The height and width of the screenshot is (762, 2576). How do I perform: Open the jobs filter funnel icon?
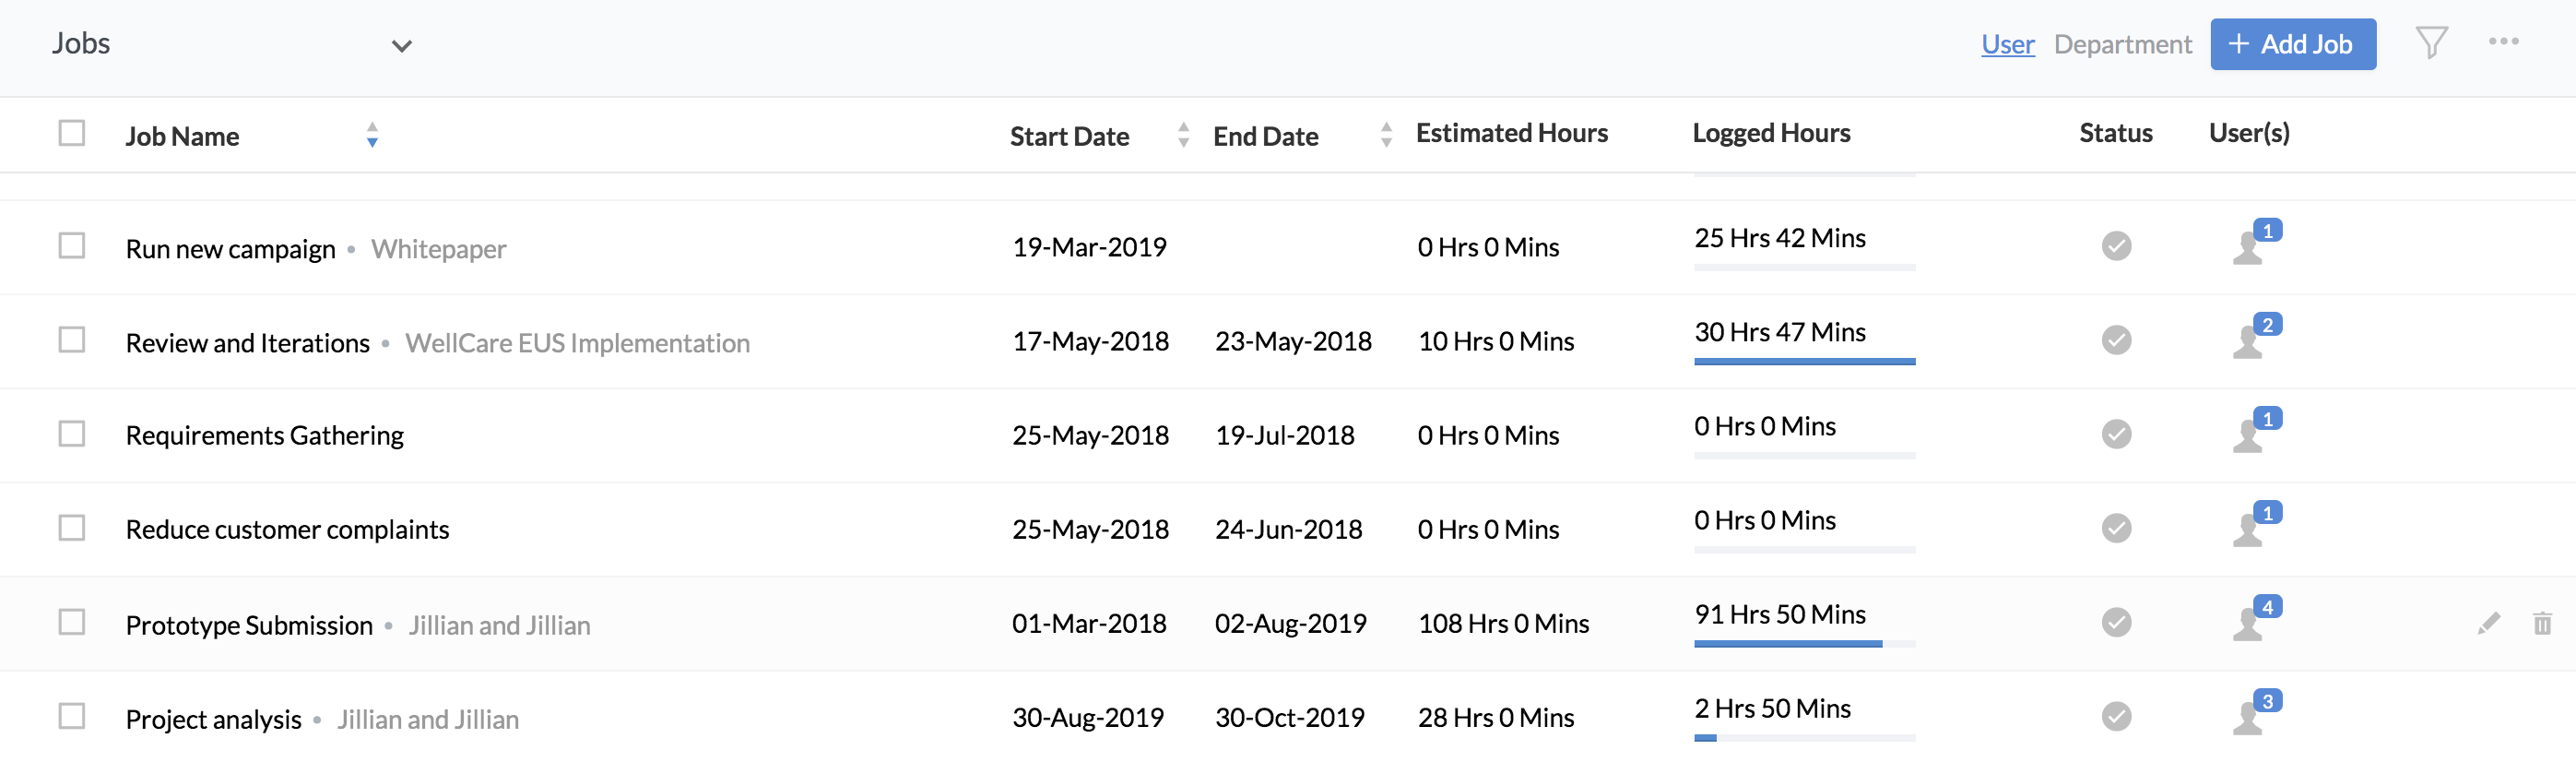(2431, 43)
